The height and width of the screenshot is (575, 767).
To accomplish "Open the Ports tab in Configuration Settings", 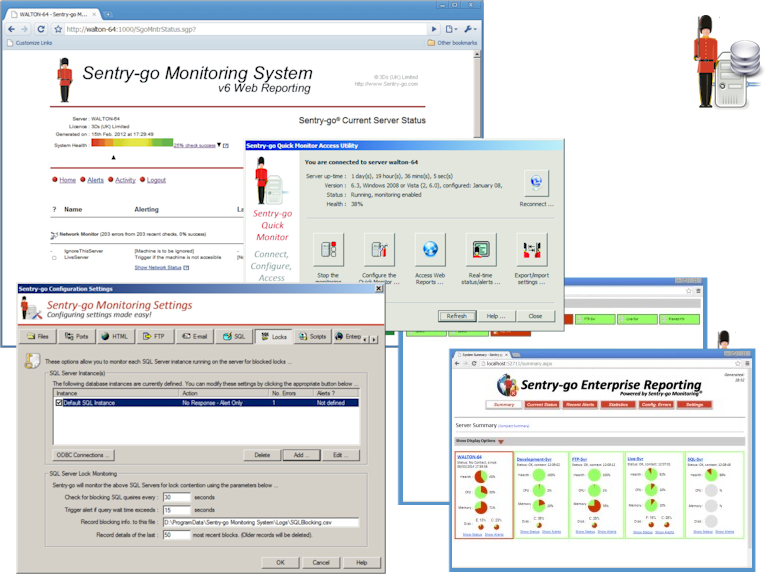I will click(x=77, y=336).
